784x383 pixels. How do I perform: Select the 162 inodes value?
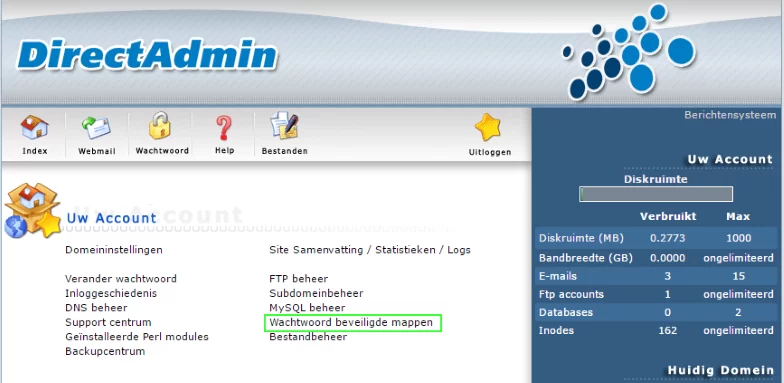pos(668,330)
